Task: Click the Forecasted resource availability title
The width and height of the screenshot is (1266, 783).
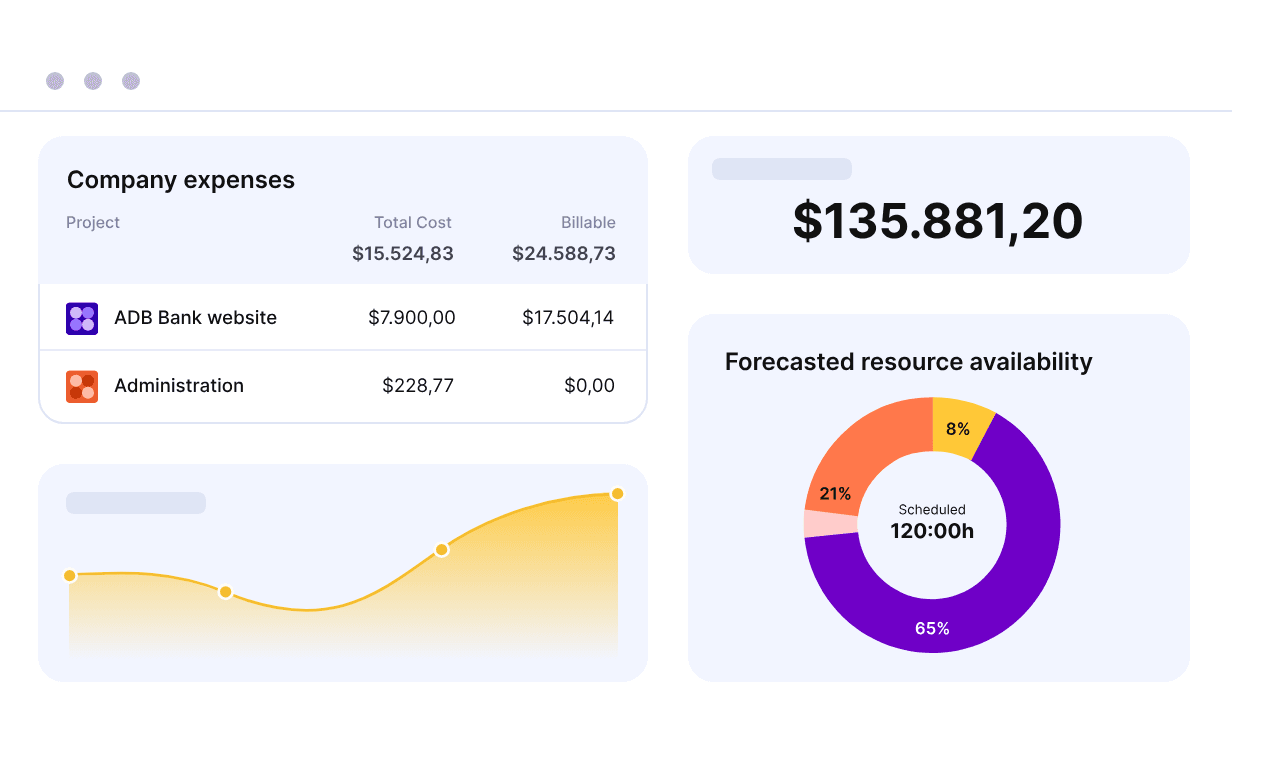Action: coord(909,362)
